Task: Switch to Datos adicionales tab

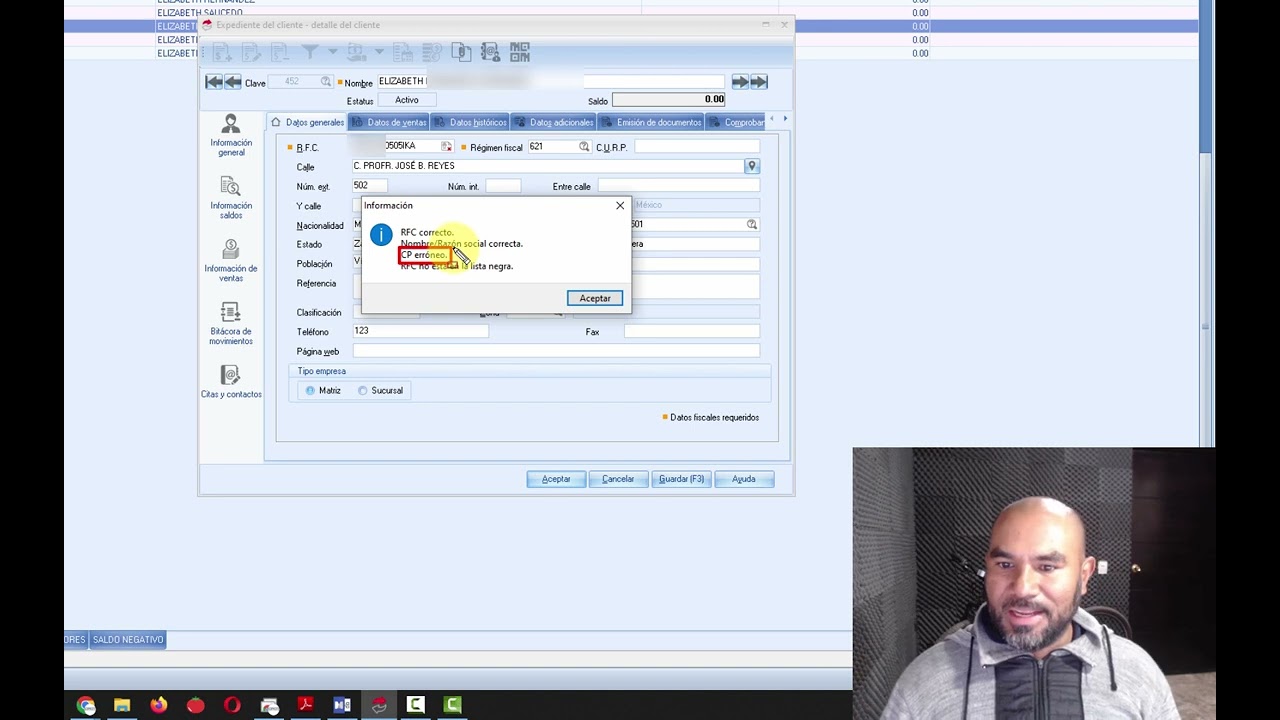Action: pyautogui.click(x=554, y=122)
